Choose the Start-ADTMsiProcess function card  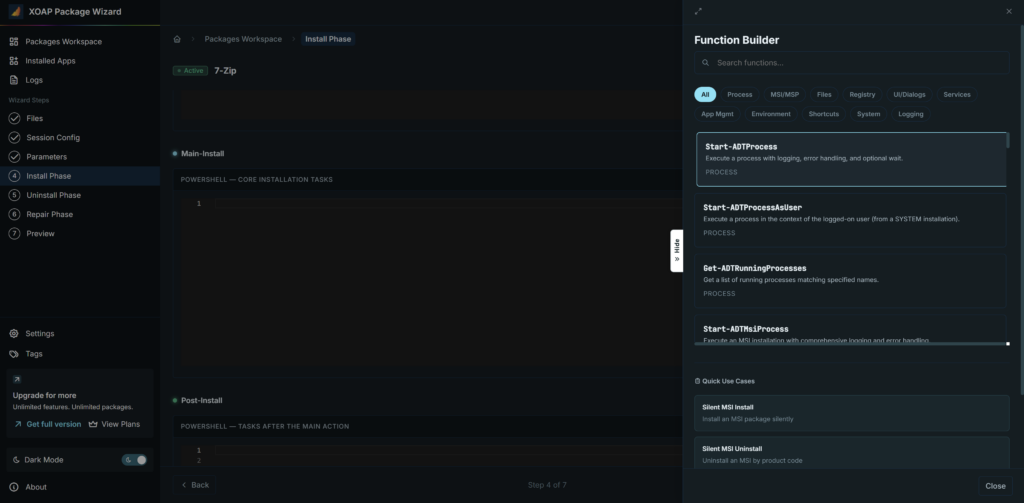850,329
